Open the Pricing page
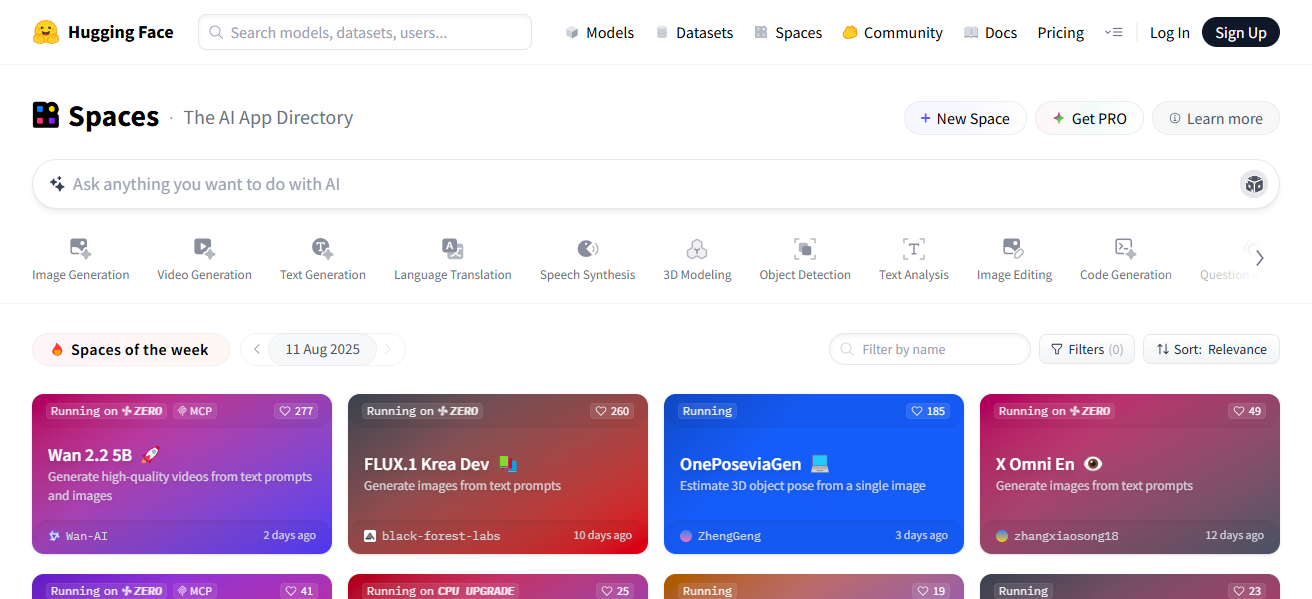Viewport: 1312px width, 599px height. (x=1061, y=33)
